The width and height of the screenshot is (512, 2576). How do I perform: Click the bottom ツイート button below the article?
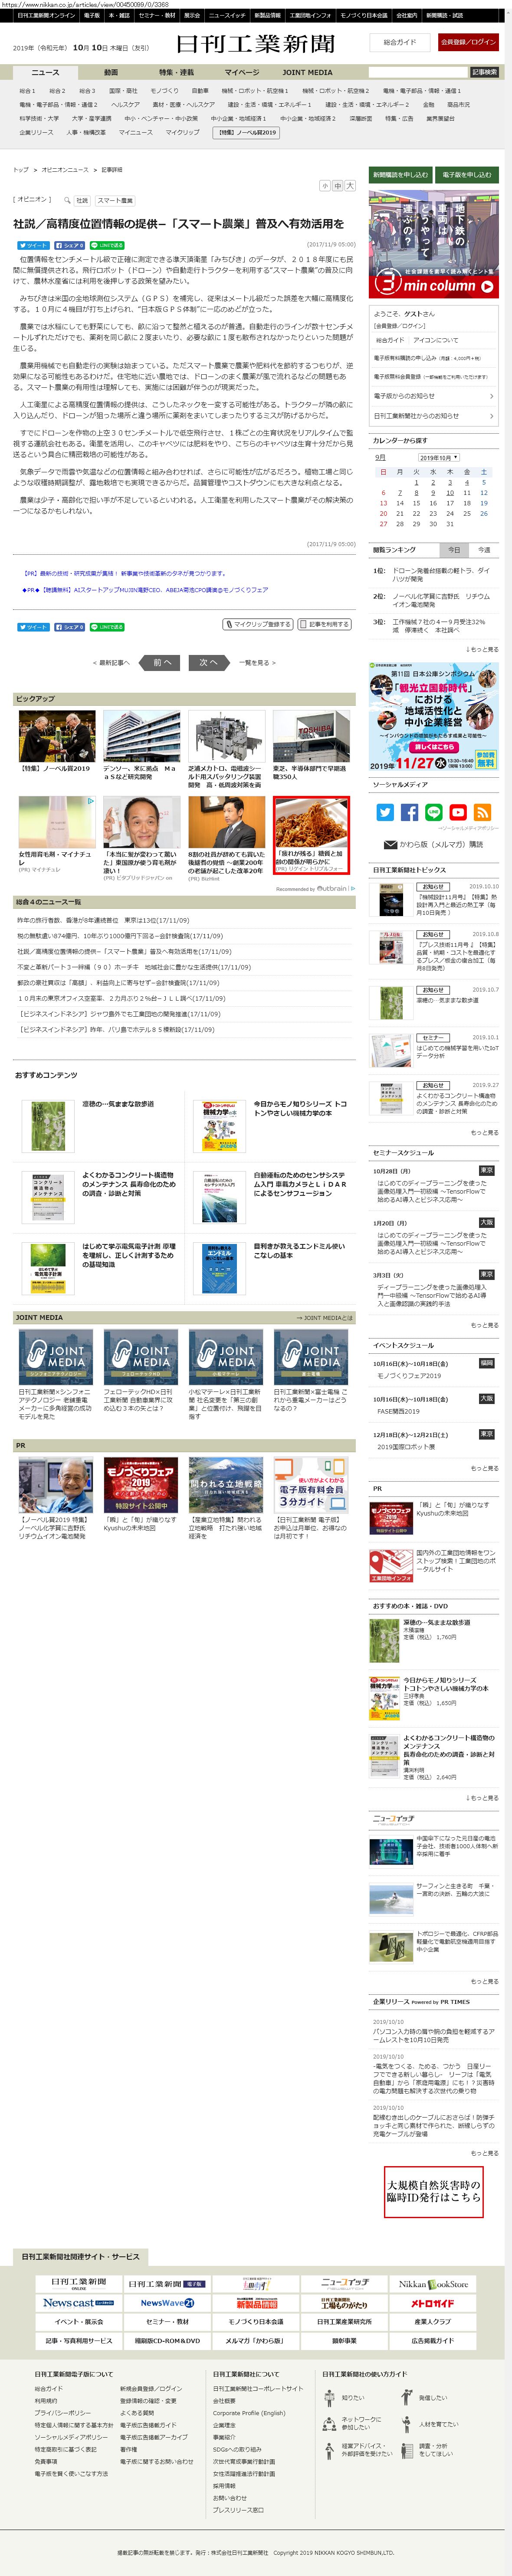(x=33, y=627)
